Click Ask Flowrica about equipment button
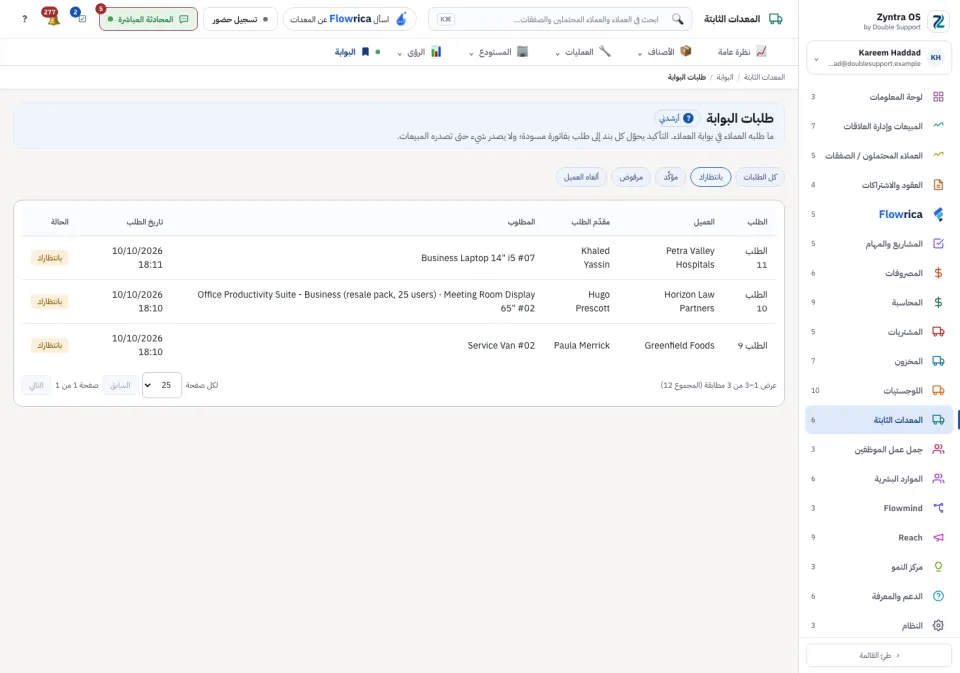Screen dimensions: 960x673 point(349,19)
